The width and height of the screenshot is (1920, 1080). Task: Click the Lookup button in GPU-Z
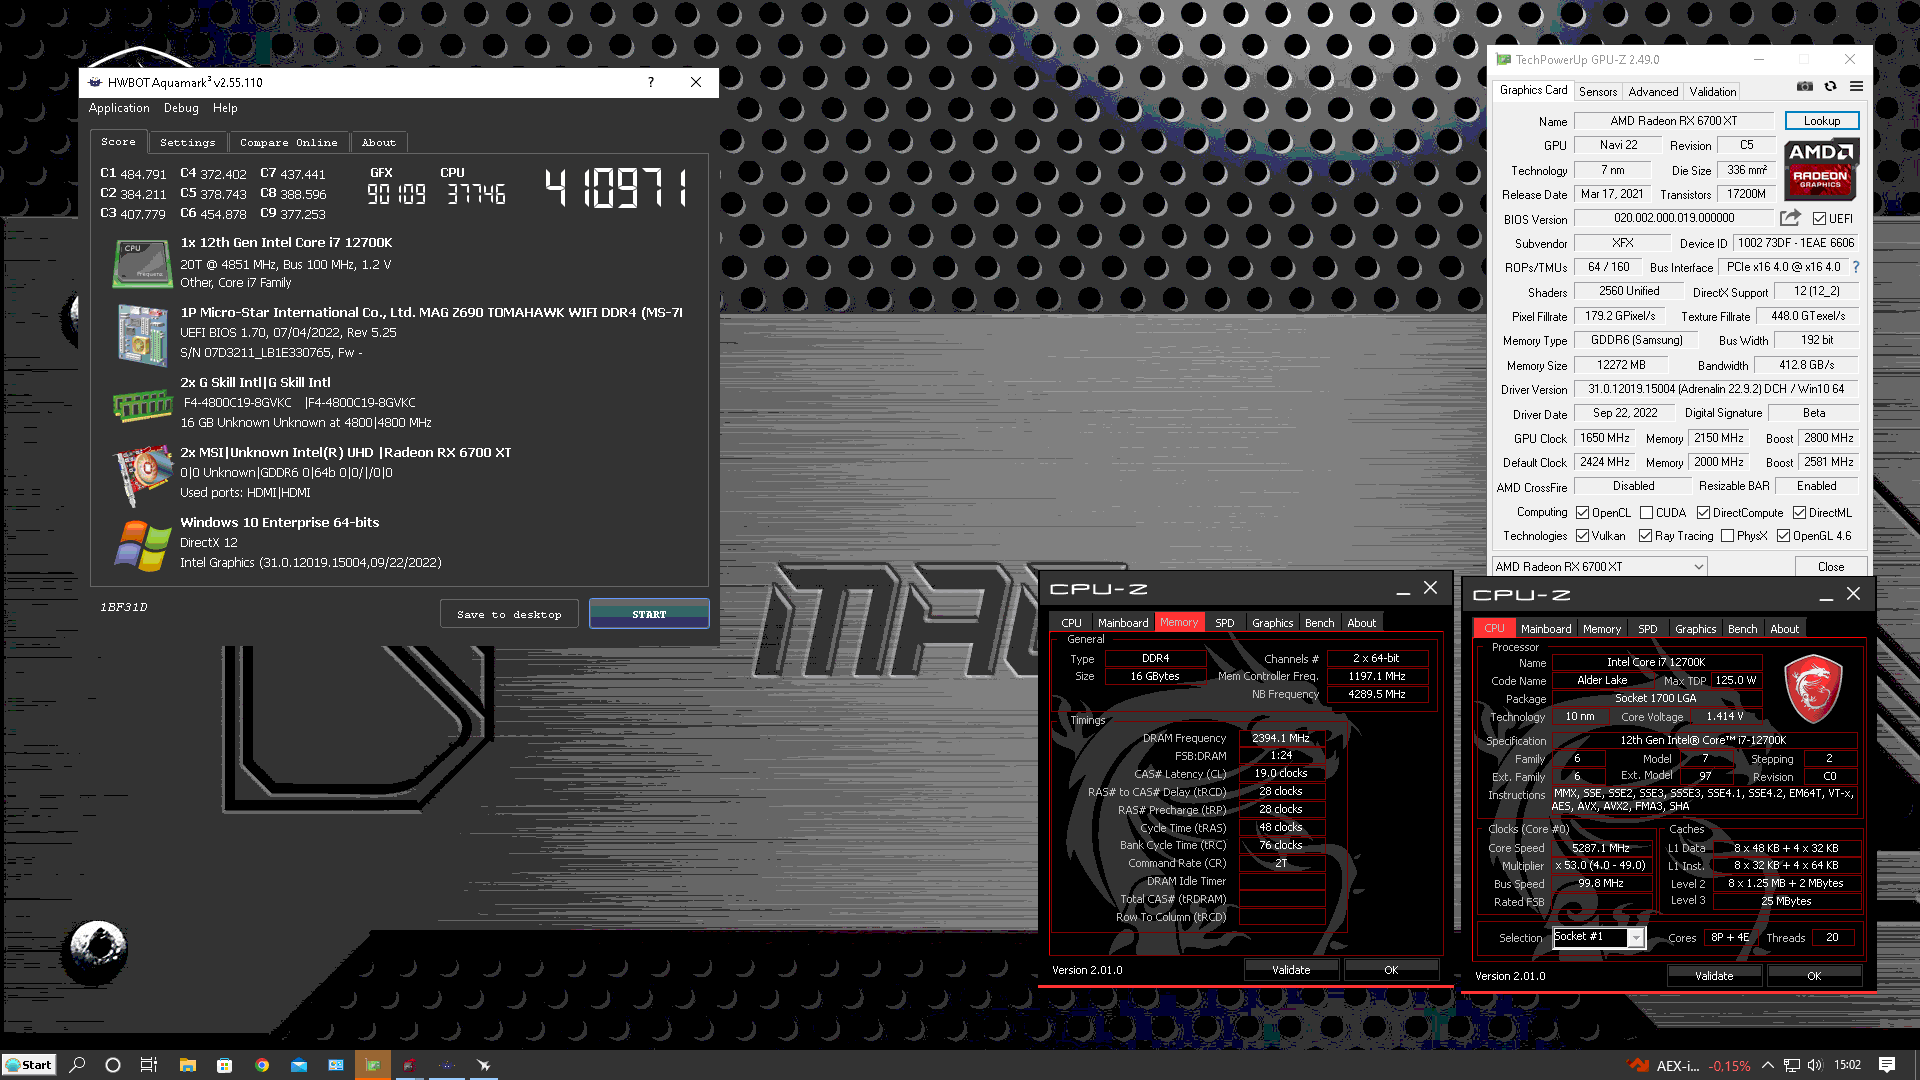1821,121
